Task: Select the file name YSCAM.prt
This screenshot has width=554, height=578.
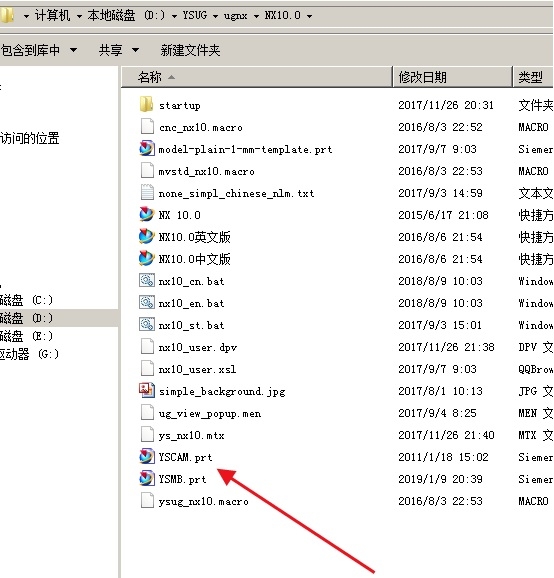Action: pos(185,457)
